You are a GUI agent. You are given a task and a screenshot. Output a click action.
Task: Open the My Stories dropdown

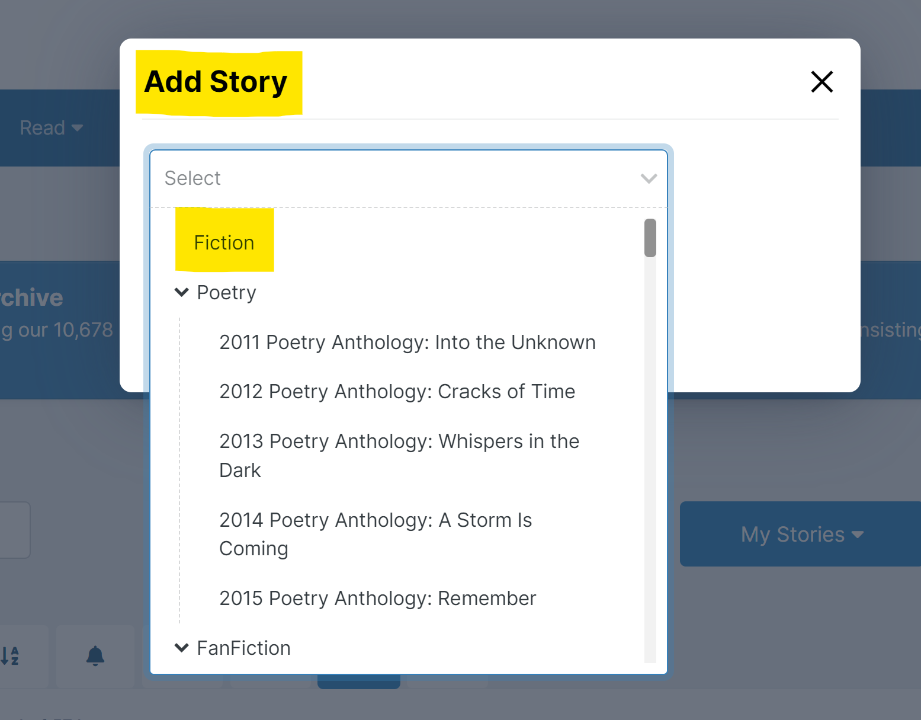click(799, 534)
